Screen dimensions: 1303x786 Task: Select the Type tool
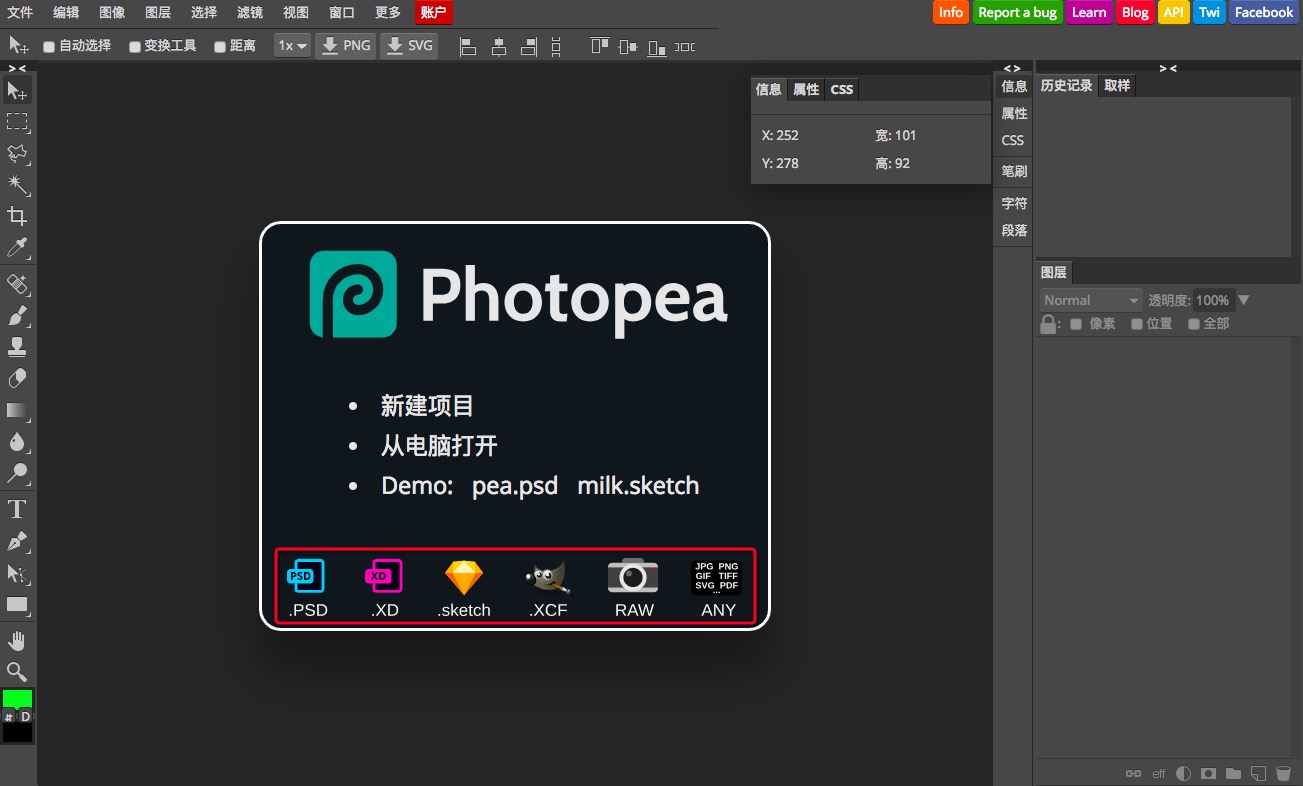(17, 508)
